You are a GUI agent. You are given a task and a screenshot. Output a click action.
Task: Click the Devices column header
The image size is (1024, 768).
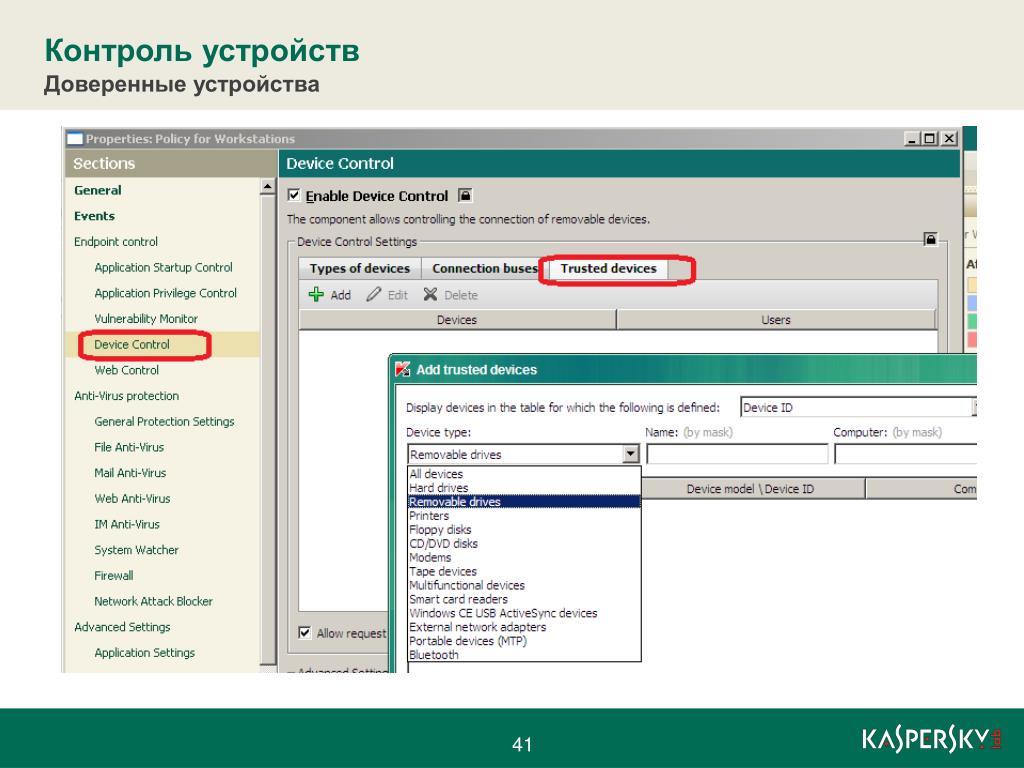click(457, 319)
